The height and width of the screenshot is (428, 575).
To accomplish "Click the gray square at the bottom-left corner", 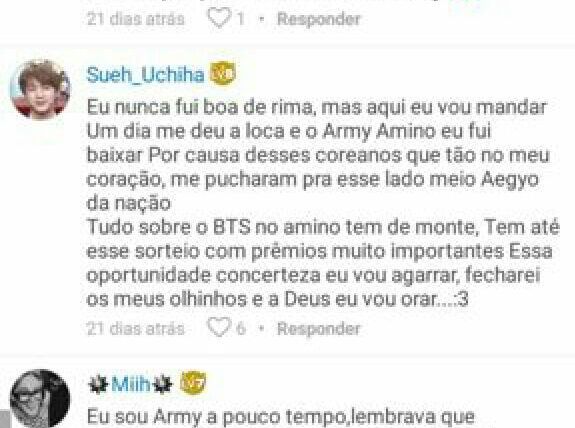I will (4, 420).
